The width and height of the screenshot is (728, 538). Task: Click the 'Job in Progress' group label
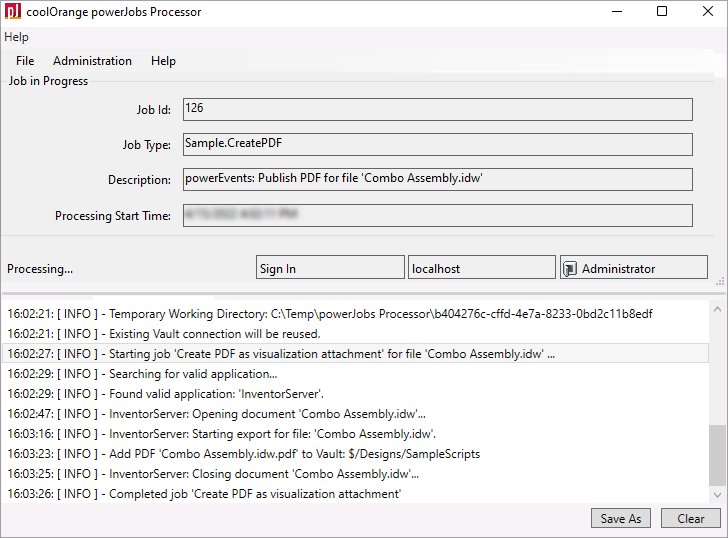(x=48, y=81)
